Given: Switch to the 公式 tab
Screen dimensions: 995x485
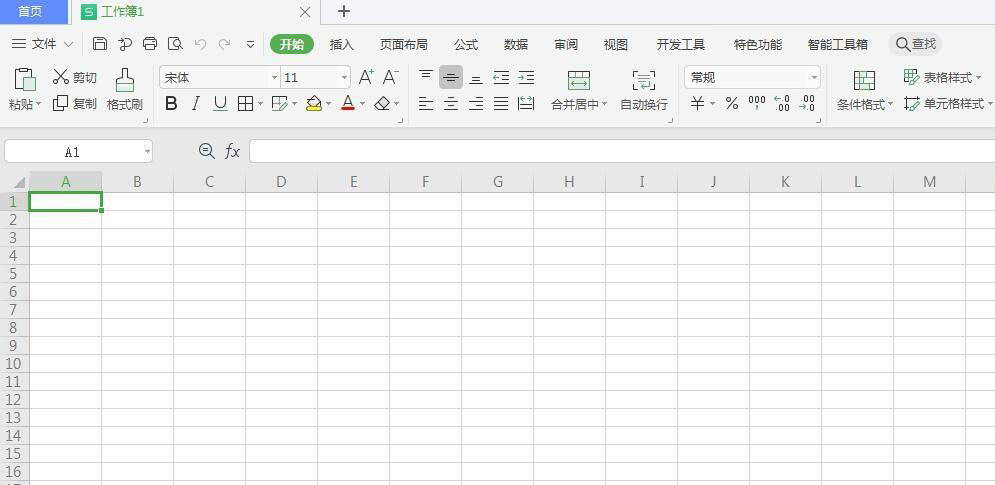Looking at the screenshot, I should (466, 44).
